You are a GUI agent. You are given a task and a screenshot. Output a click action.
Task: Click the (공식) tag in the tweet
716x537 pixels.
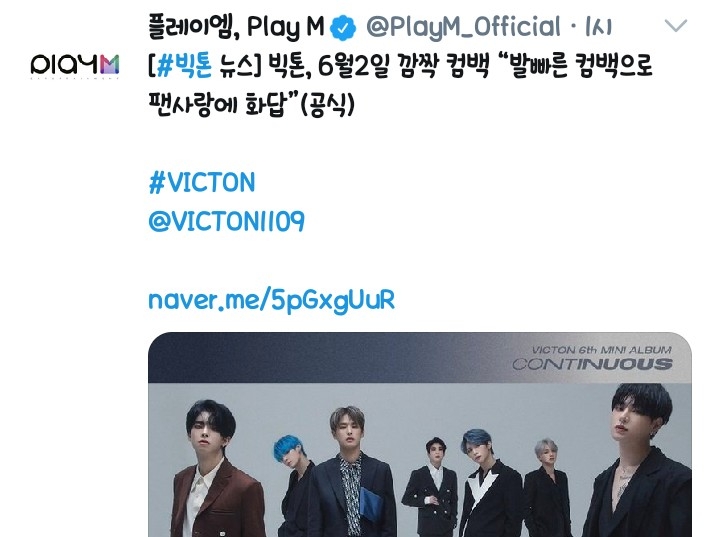click(x=327, y=105)
